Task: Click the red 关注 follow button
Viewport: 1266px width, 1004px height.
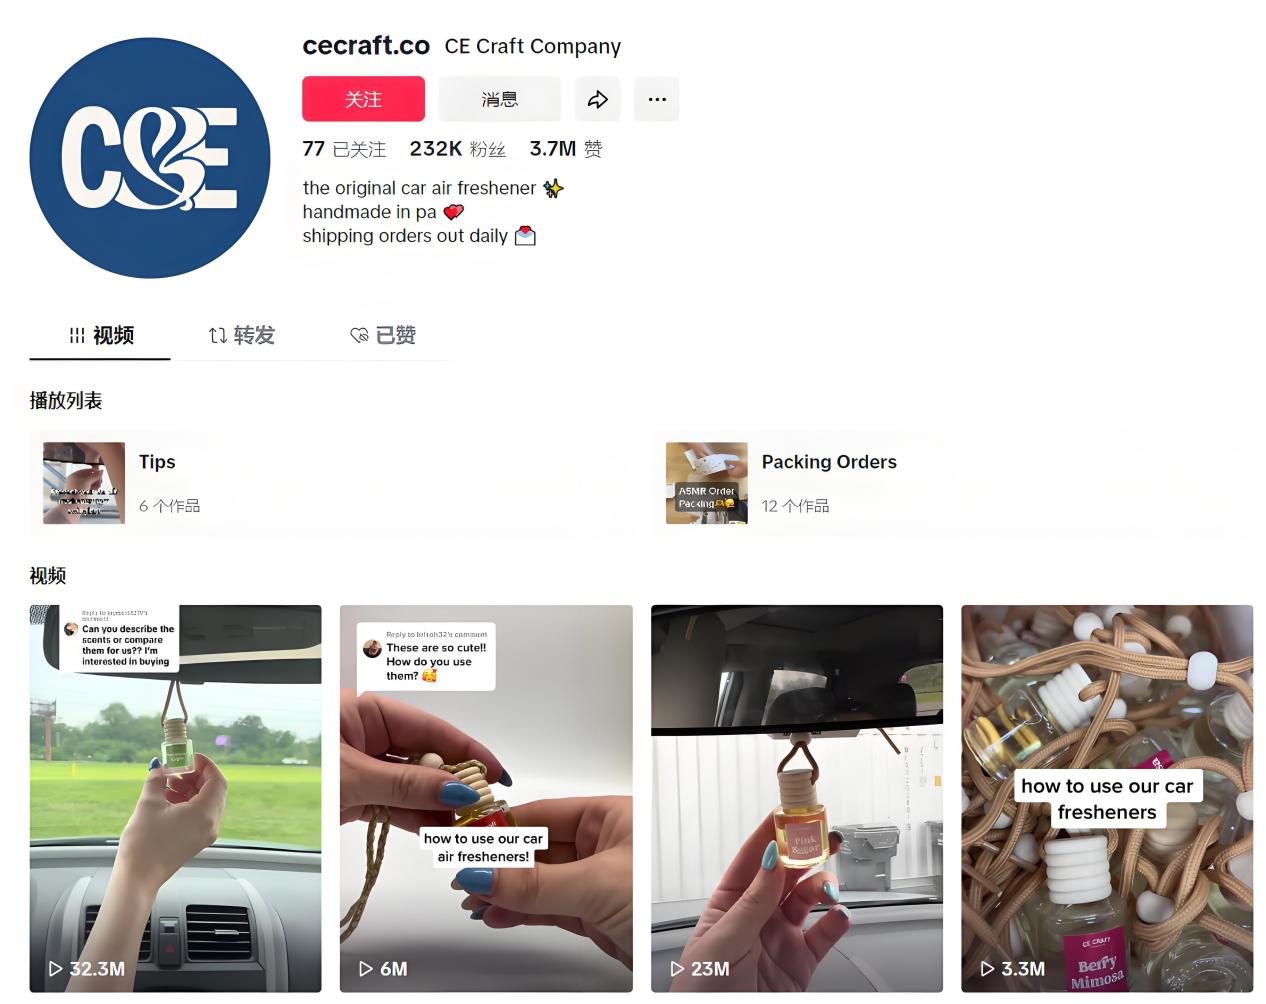Action: click(364, 99)
